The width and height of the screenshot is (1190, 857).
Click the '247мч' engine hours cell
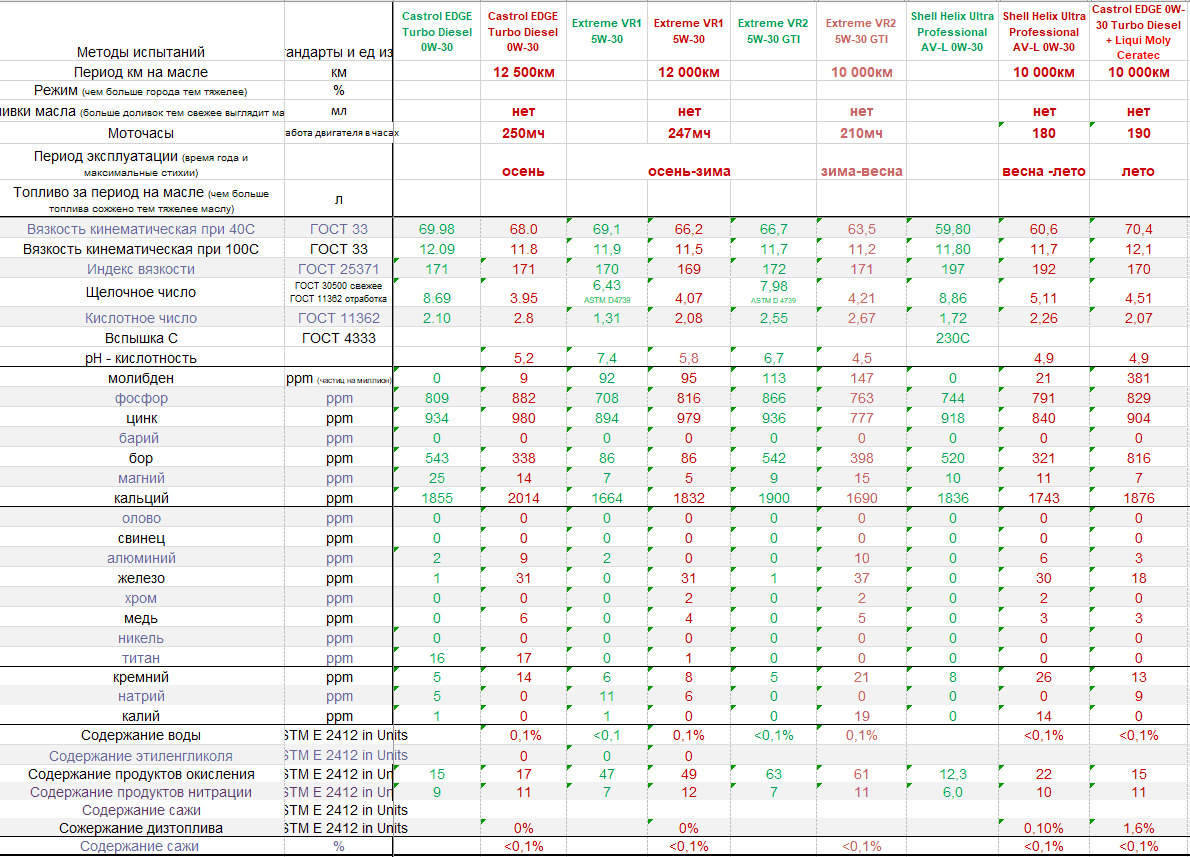[688, 133]
